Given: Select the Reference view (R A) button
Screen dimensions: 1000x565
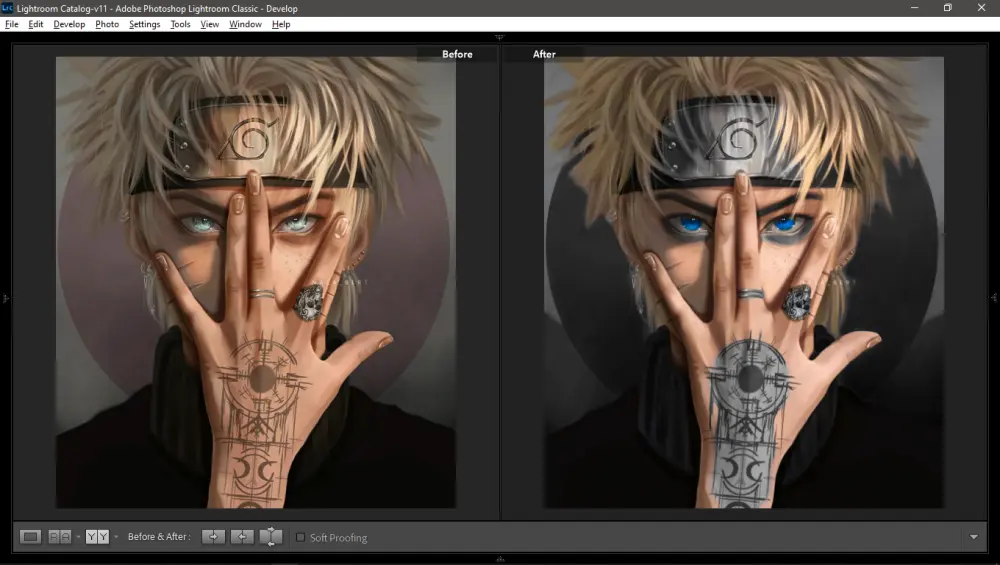Looking at the screenshot, I should click(x=60, y=537).
